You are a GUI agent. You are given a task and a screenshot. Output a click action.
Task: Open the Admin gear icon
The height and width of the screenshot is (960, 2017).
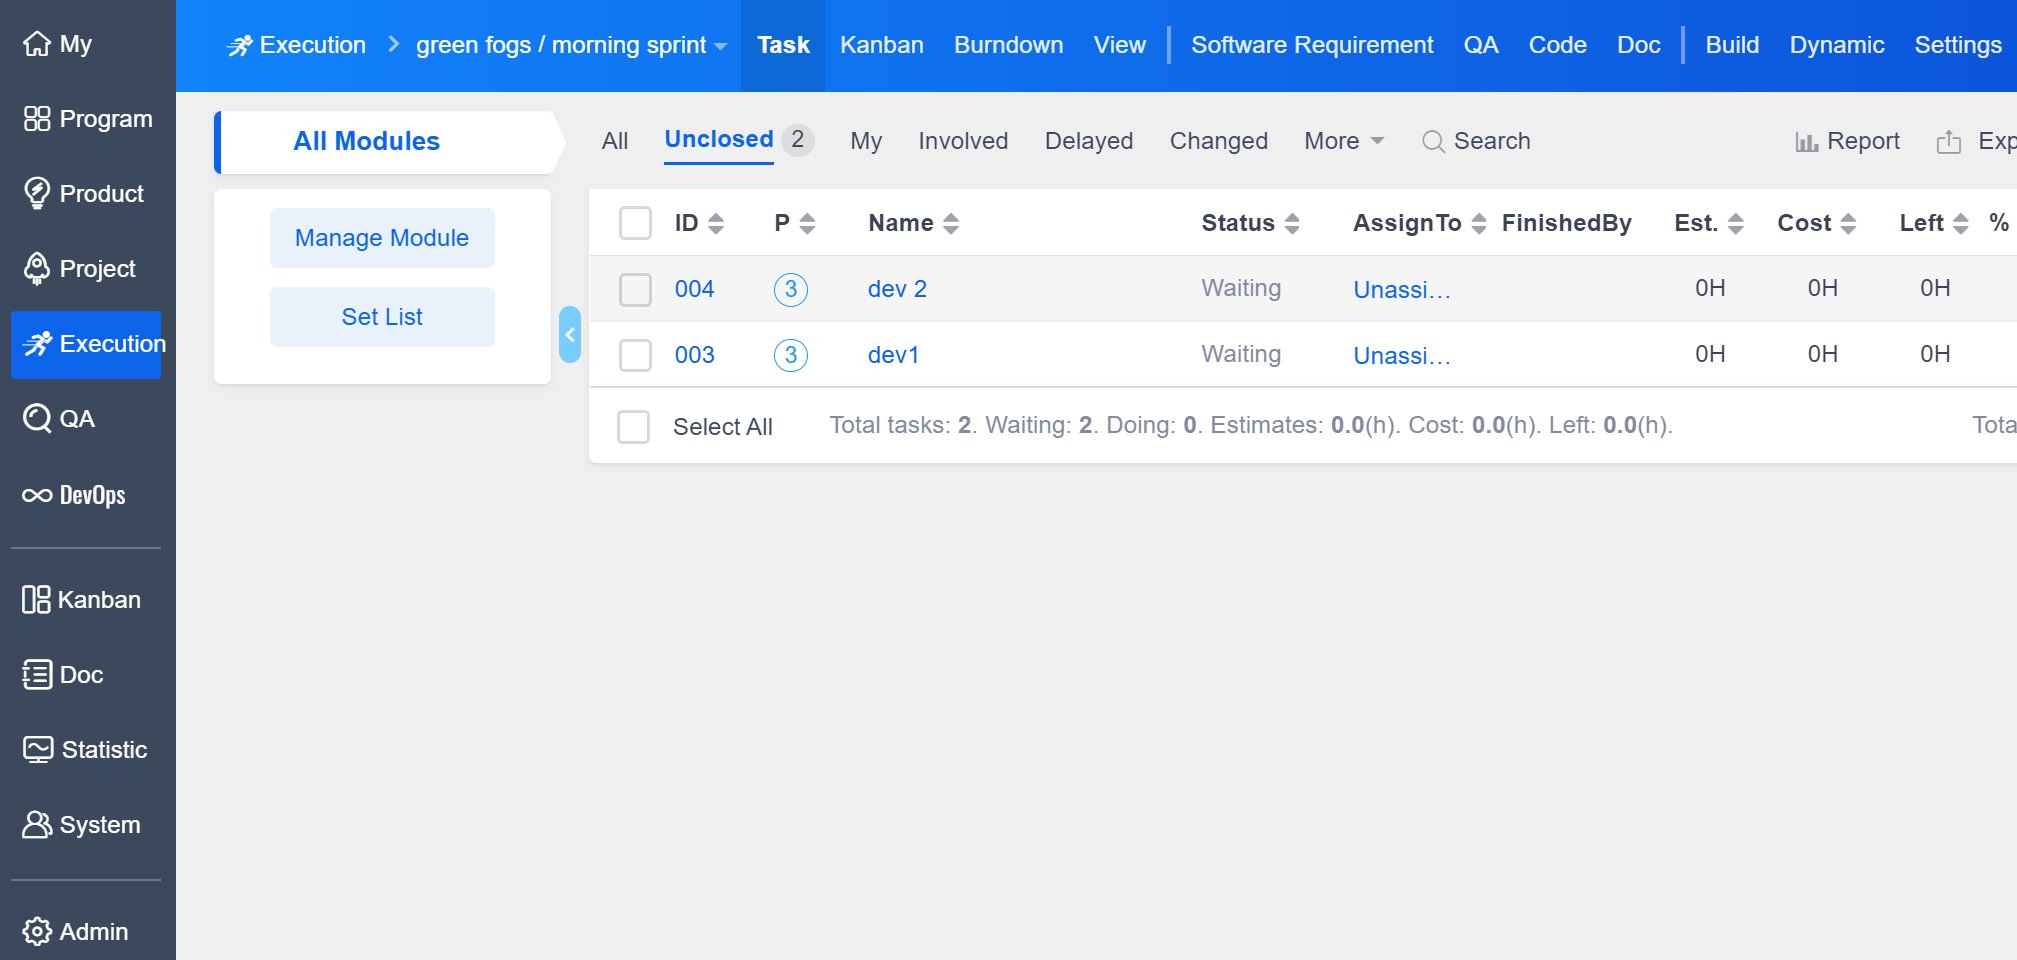coord(37,931)
